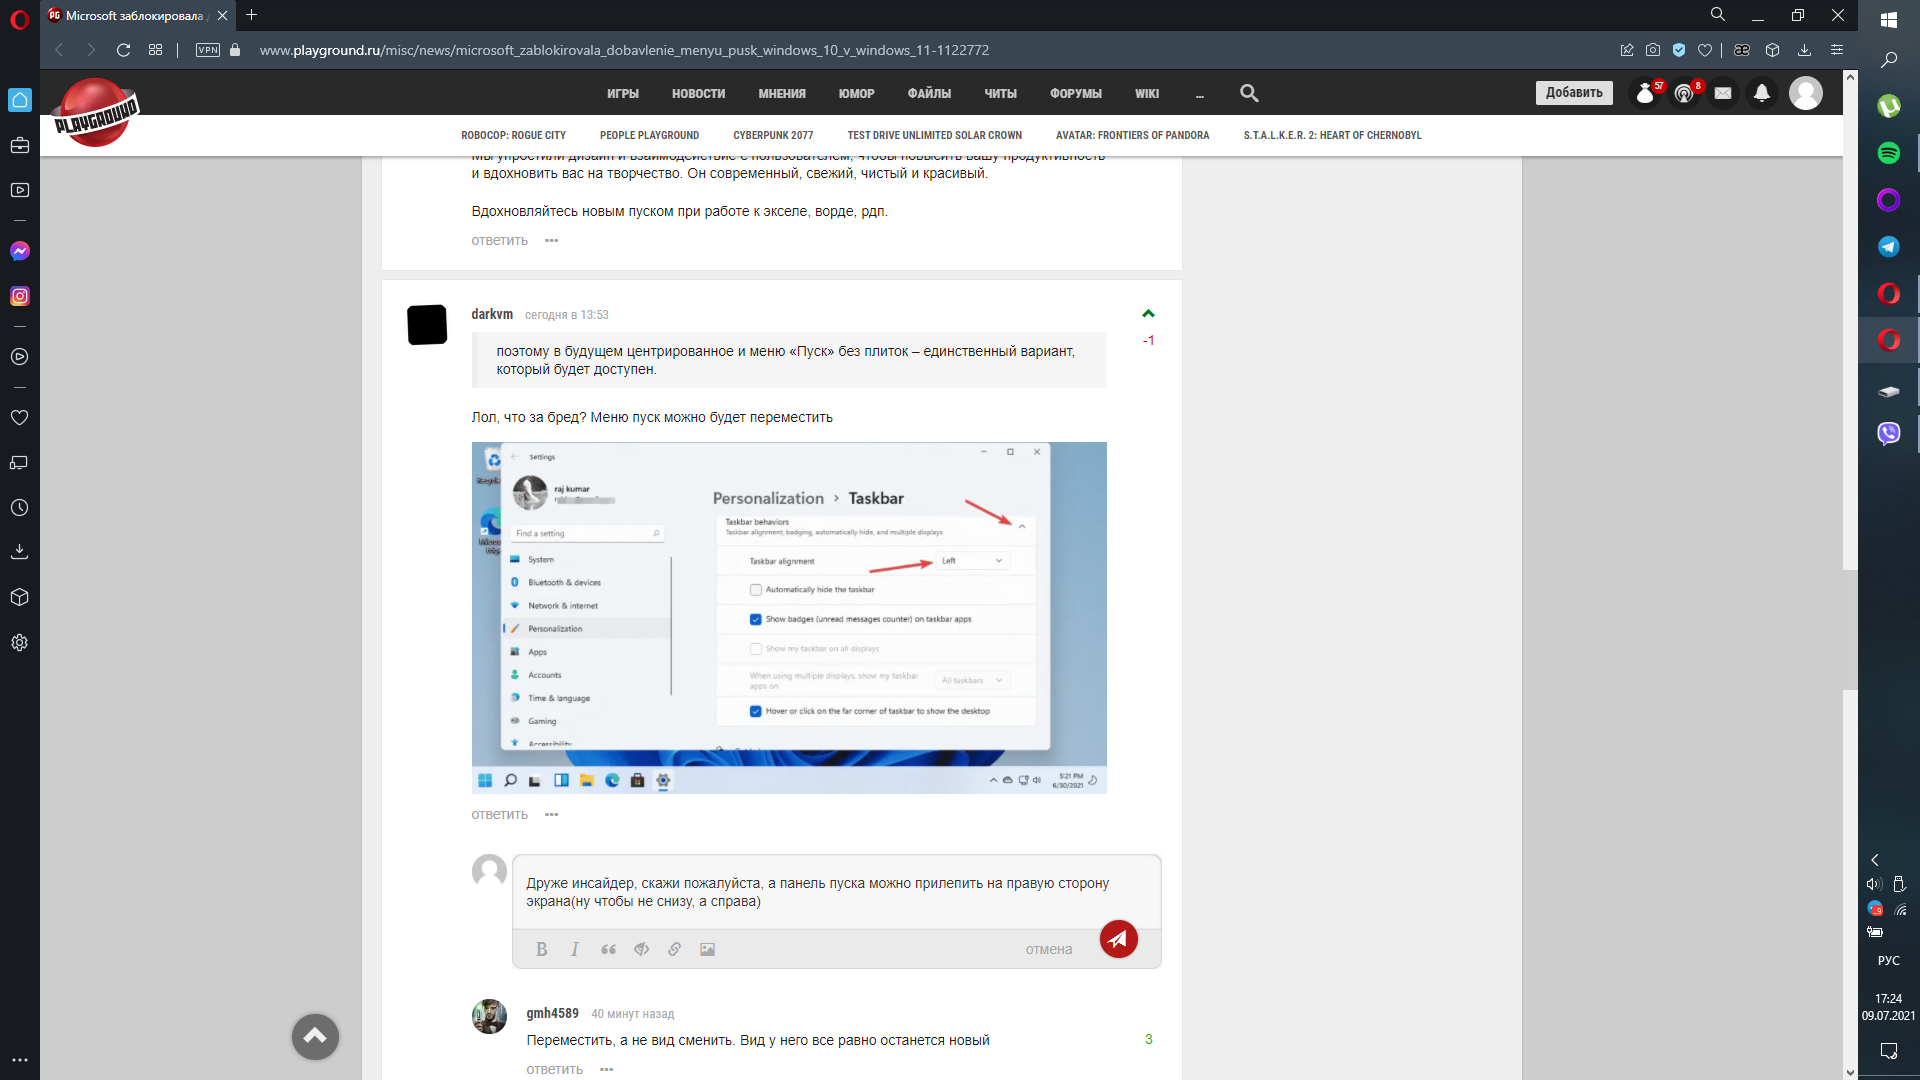Go to the ФОРУМЫ menu item

click(1075, 94)
